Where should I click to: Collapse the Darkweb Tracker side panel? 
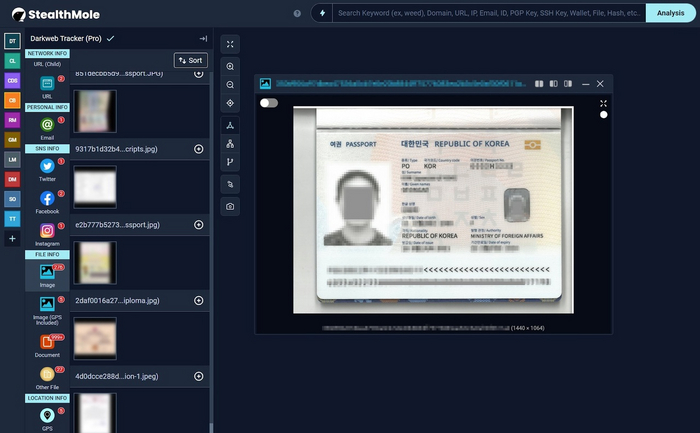pos(203,38)
